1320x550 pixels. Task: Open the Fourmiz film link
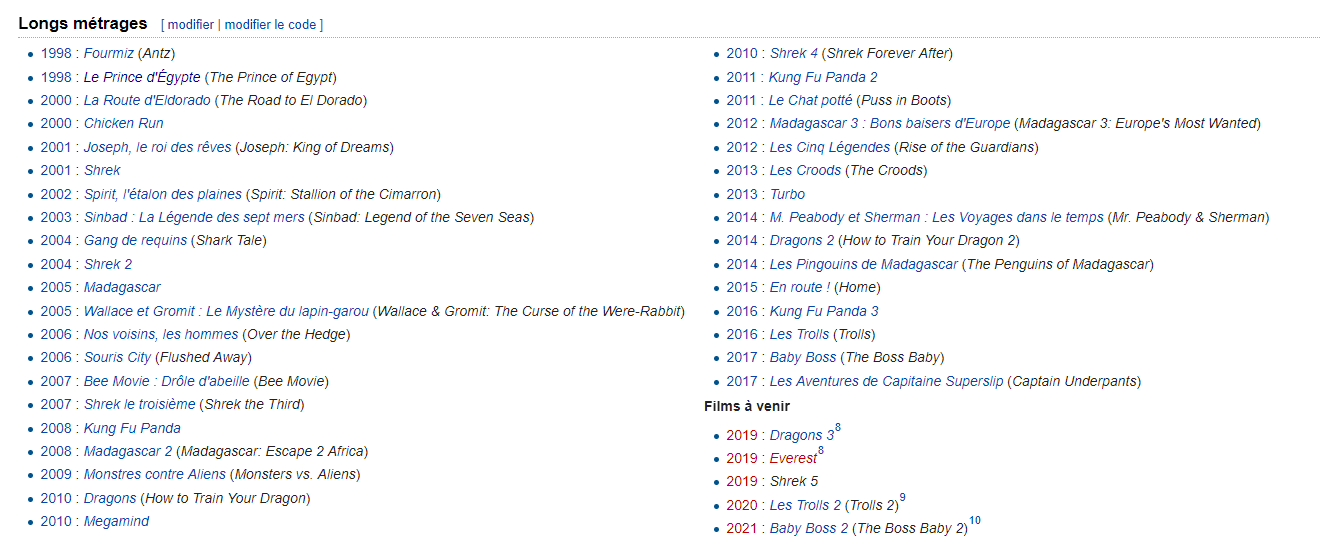[x=109, y=53]
